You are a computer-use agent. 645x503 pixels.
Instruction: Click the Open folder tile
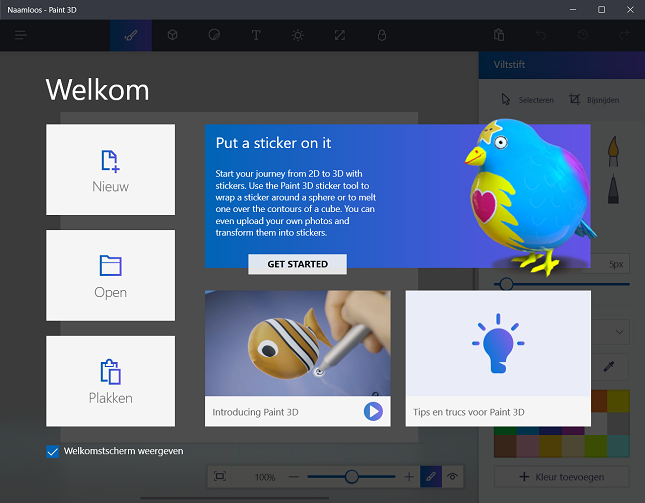pos(110,275)
